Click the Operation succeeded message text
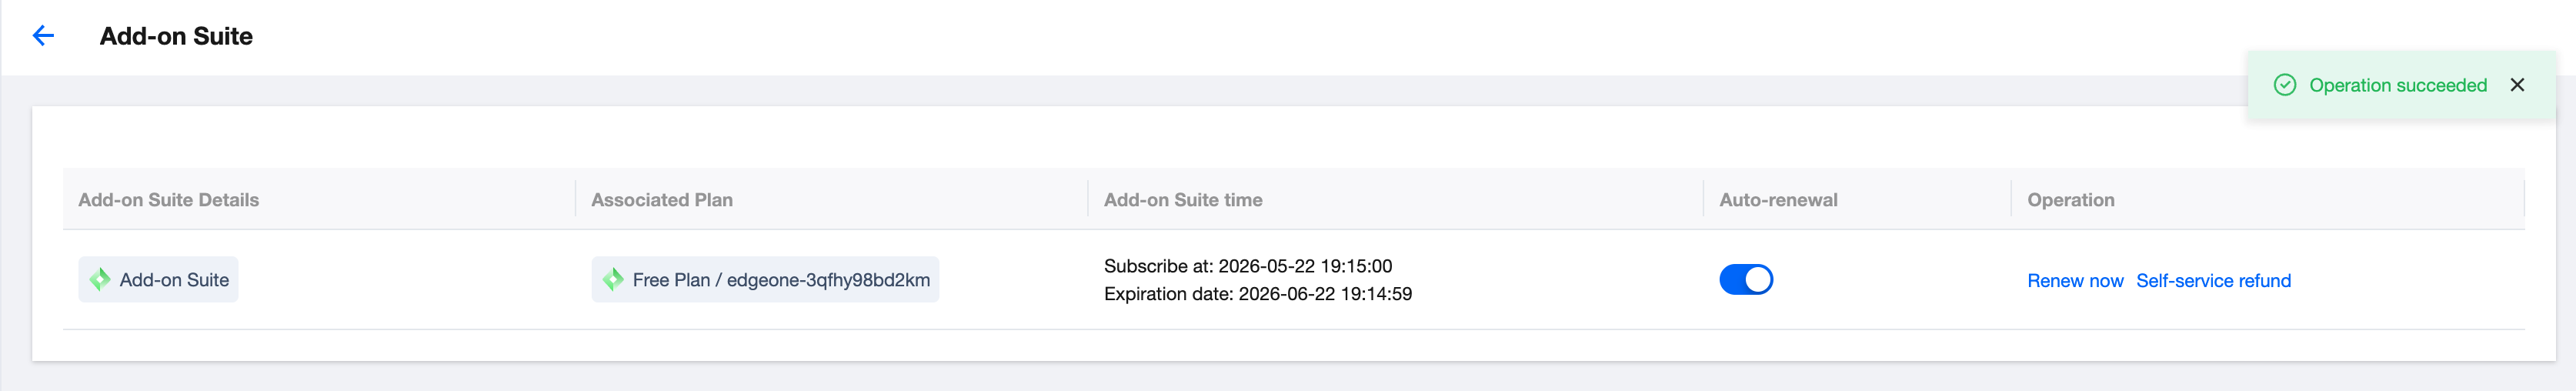2576x391 pixels. 2398,85
